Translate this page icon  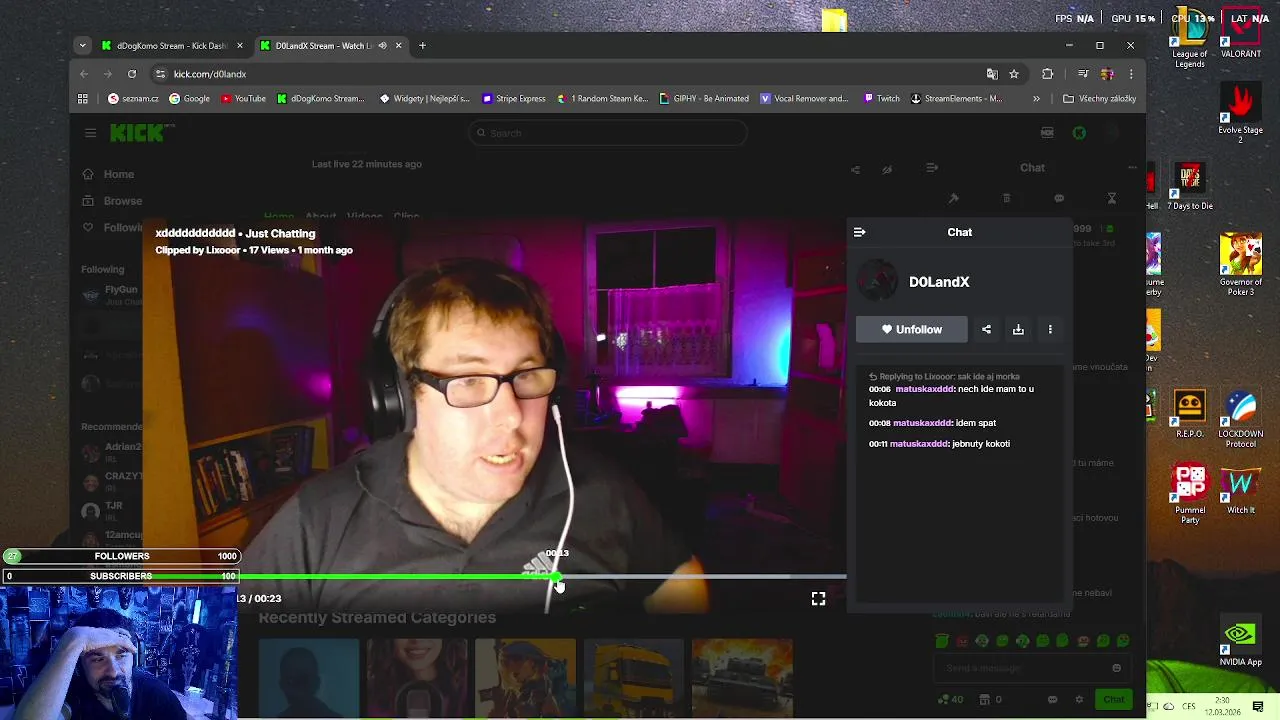(x=992, y=74)
